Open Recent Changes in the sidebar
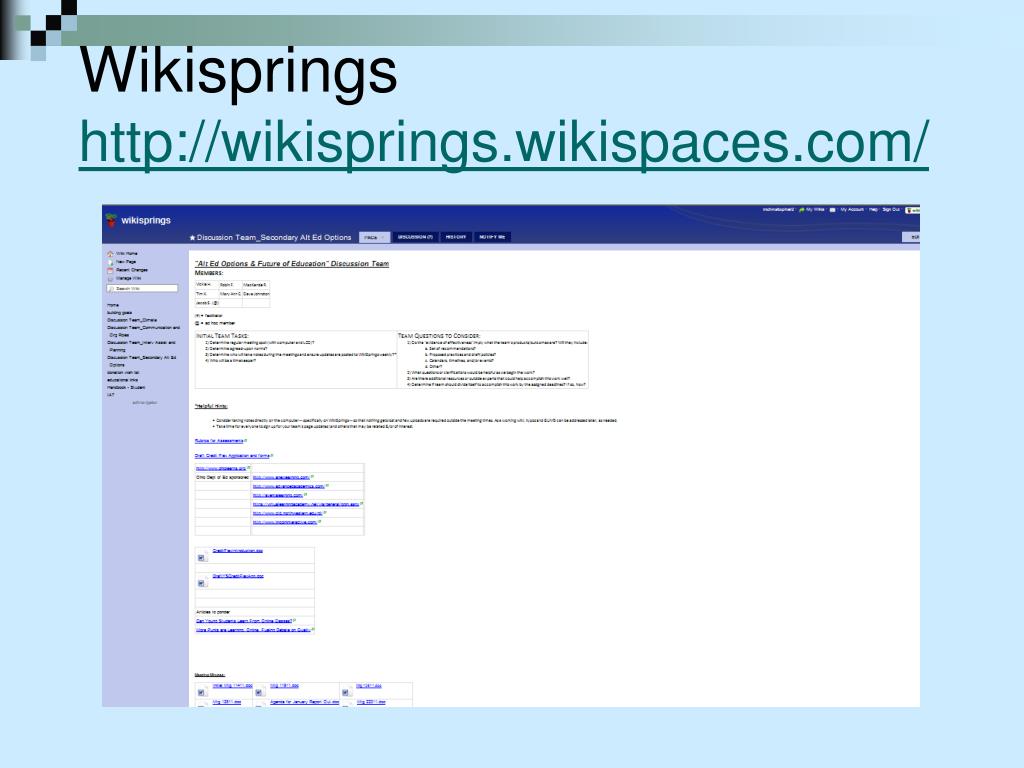 [132, 270]
